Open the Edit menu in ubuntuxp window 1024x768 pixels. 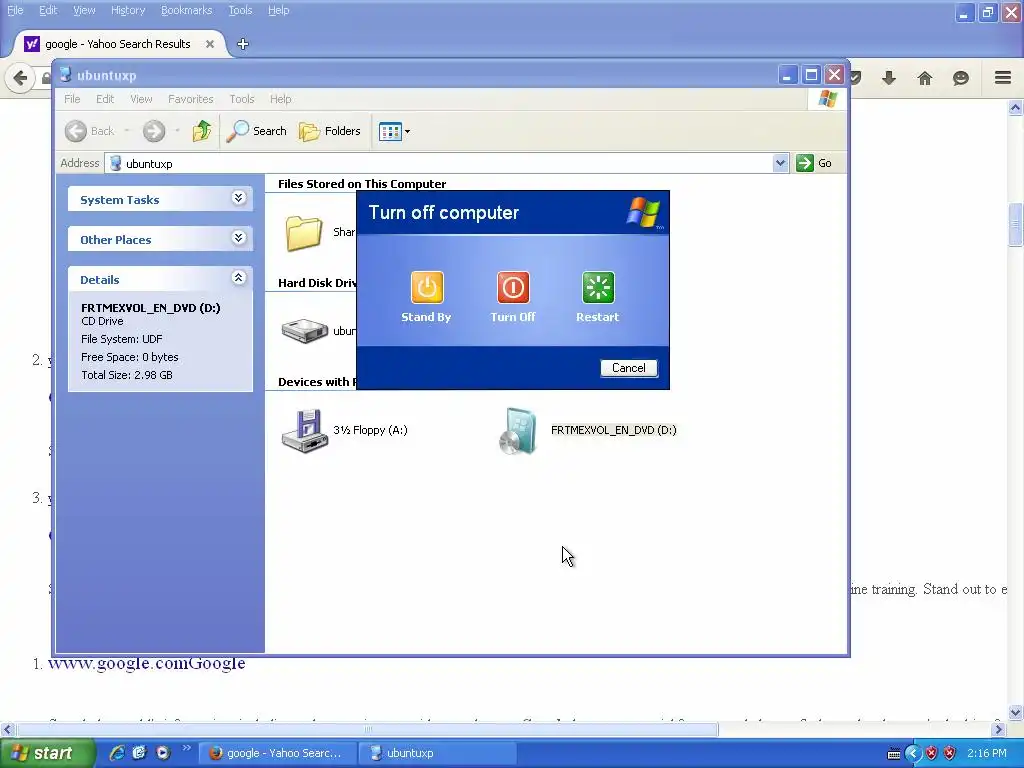pyautogui.click(x=105, y=99)
